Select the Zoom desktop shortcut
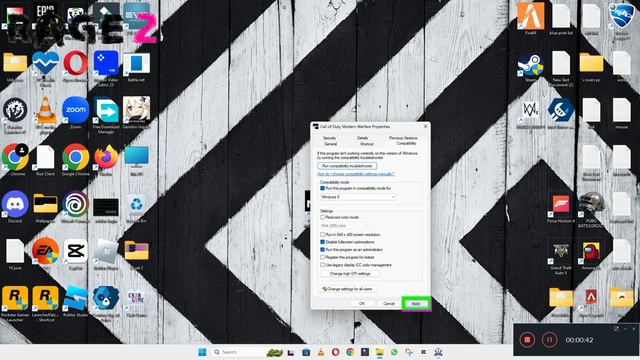This screenshot has width=640, height=360. [x=76, y=110]
